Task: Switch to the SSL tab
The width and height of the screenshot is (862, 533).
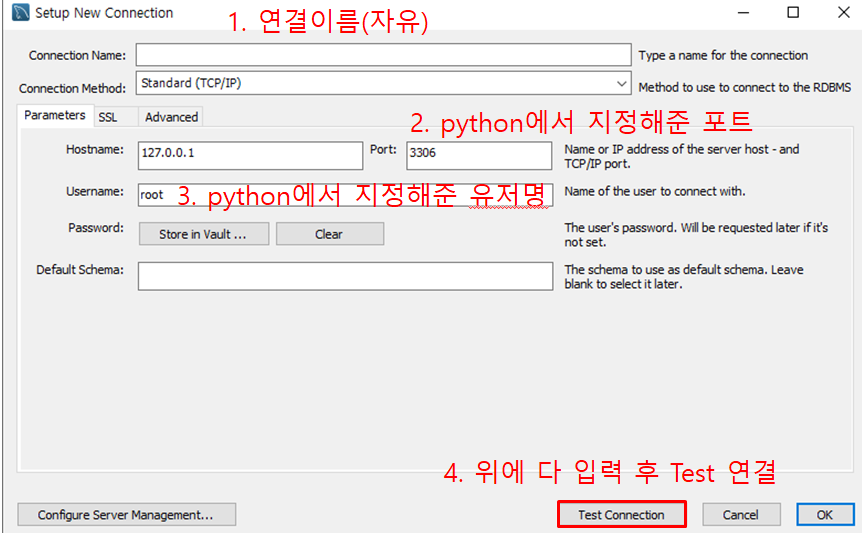Action: point(108,117)
